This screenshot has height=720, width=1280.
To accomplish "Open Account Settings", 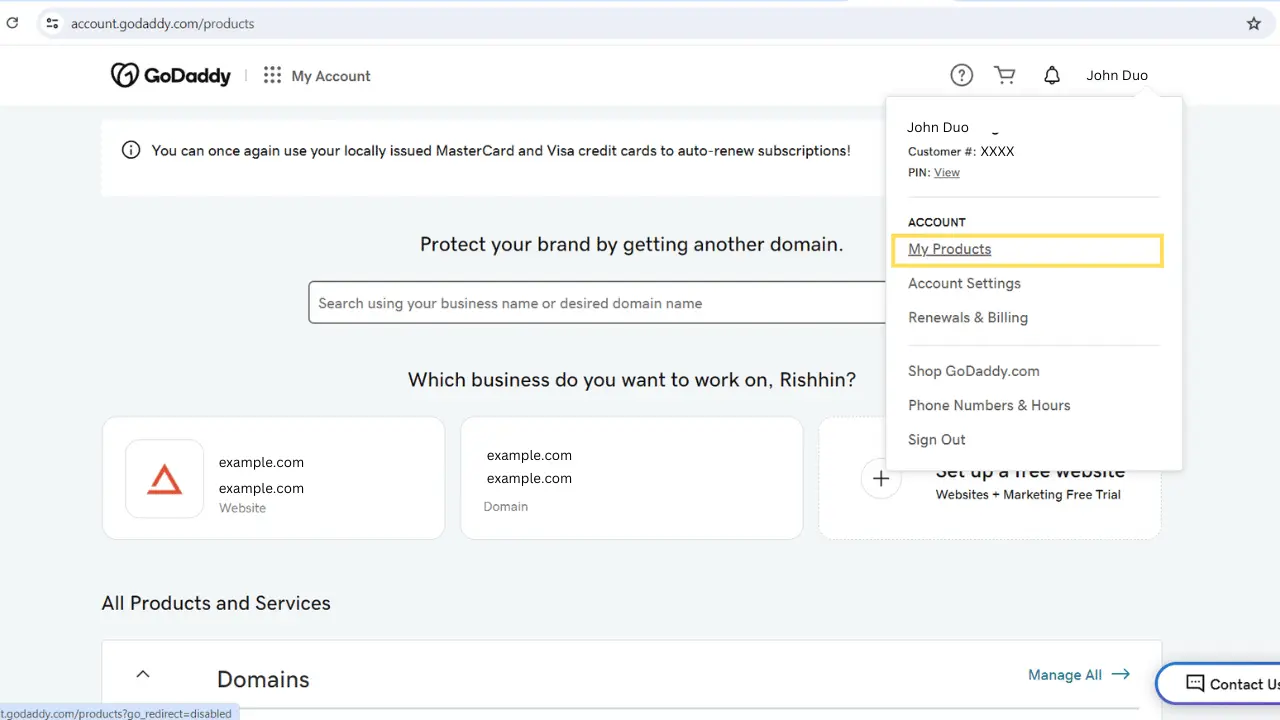I will click(964, 284).
